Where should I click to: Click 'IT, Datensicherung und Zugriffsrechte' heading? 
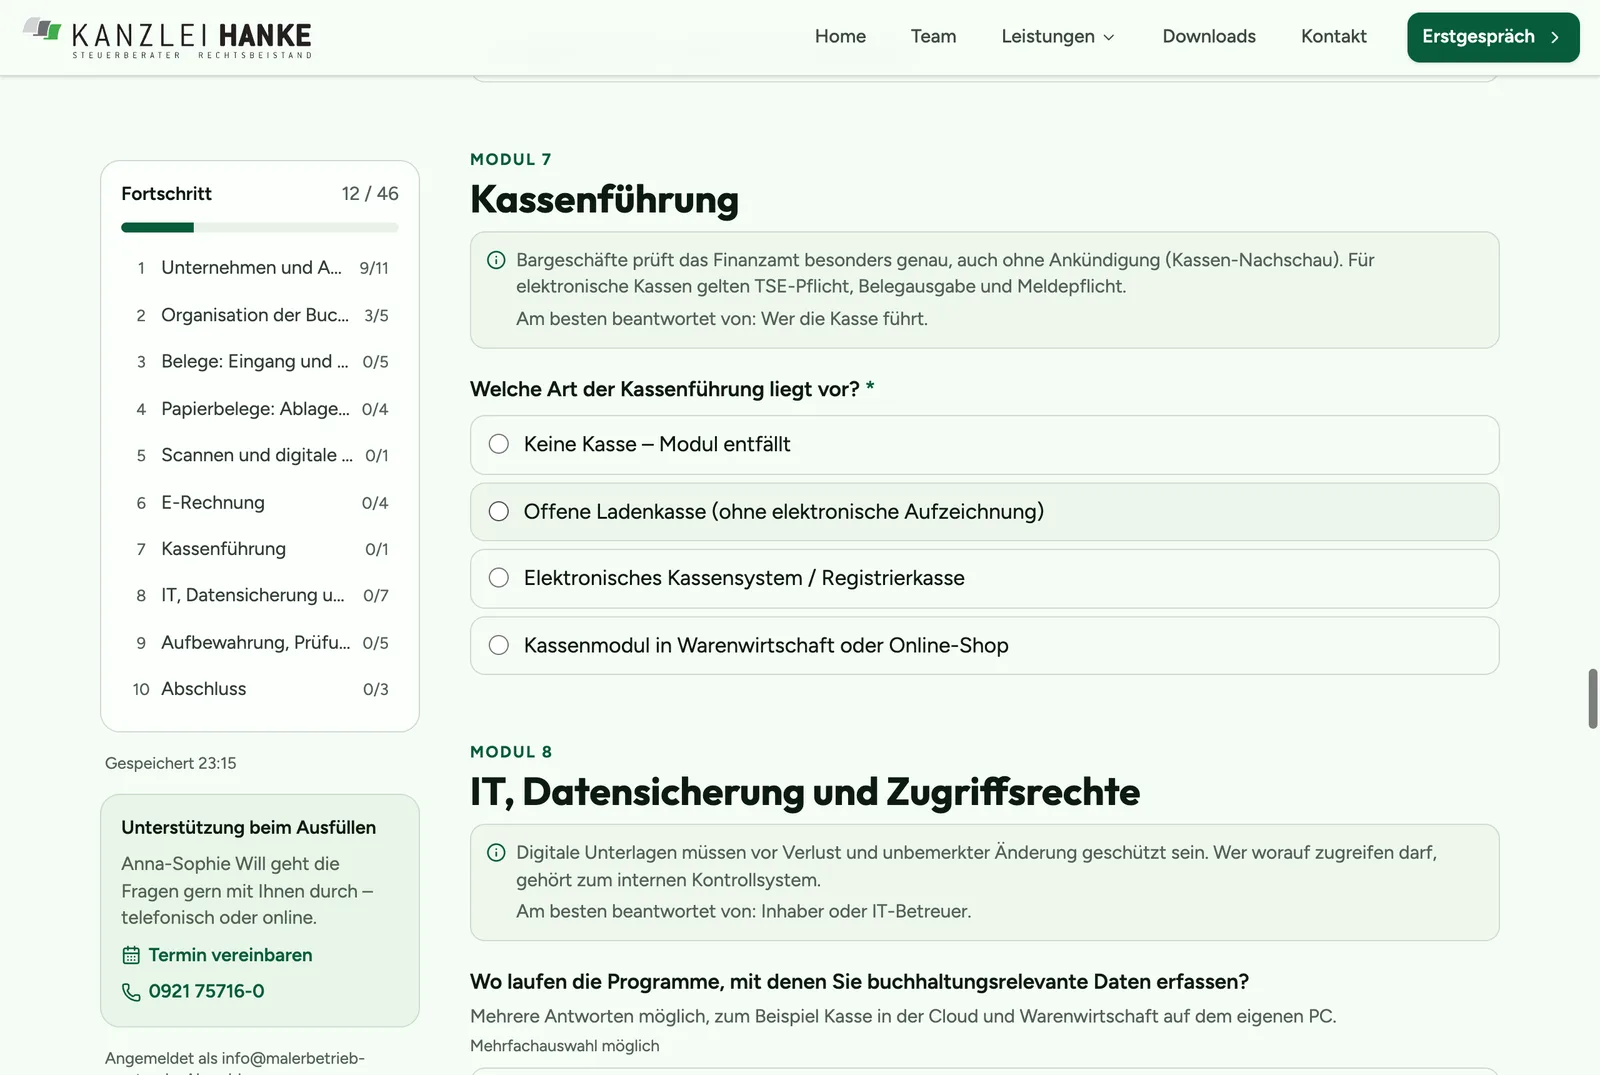pyautogui.click(x=805, y=792)
